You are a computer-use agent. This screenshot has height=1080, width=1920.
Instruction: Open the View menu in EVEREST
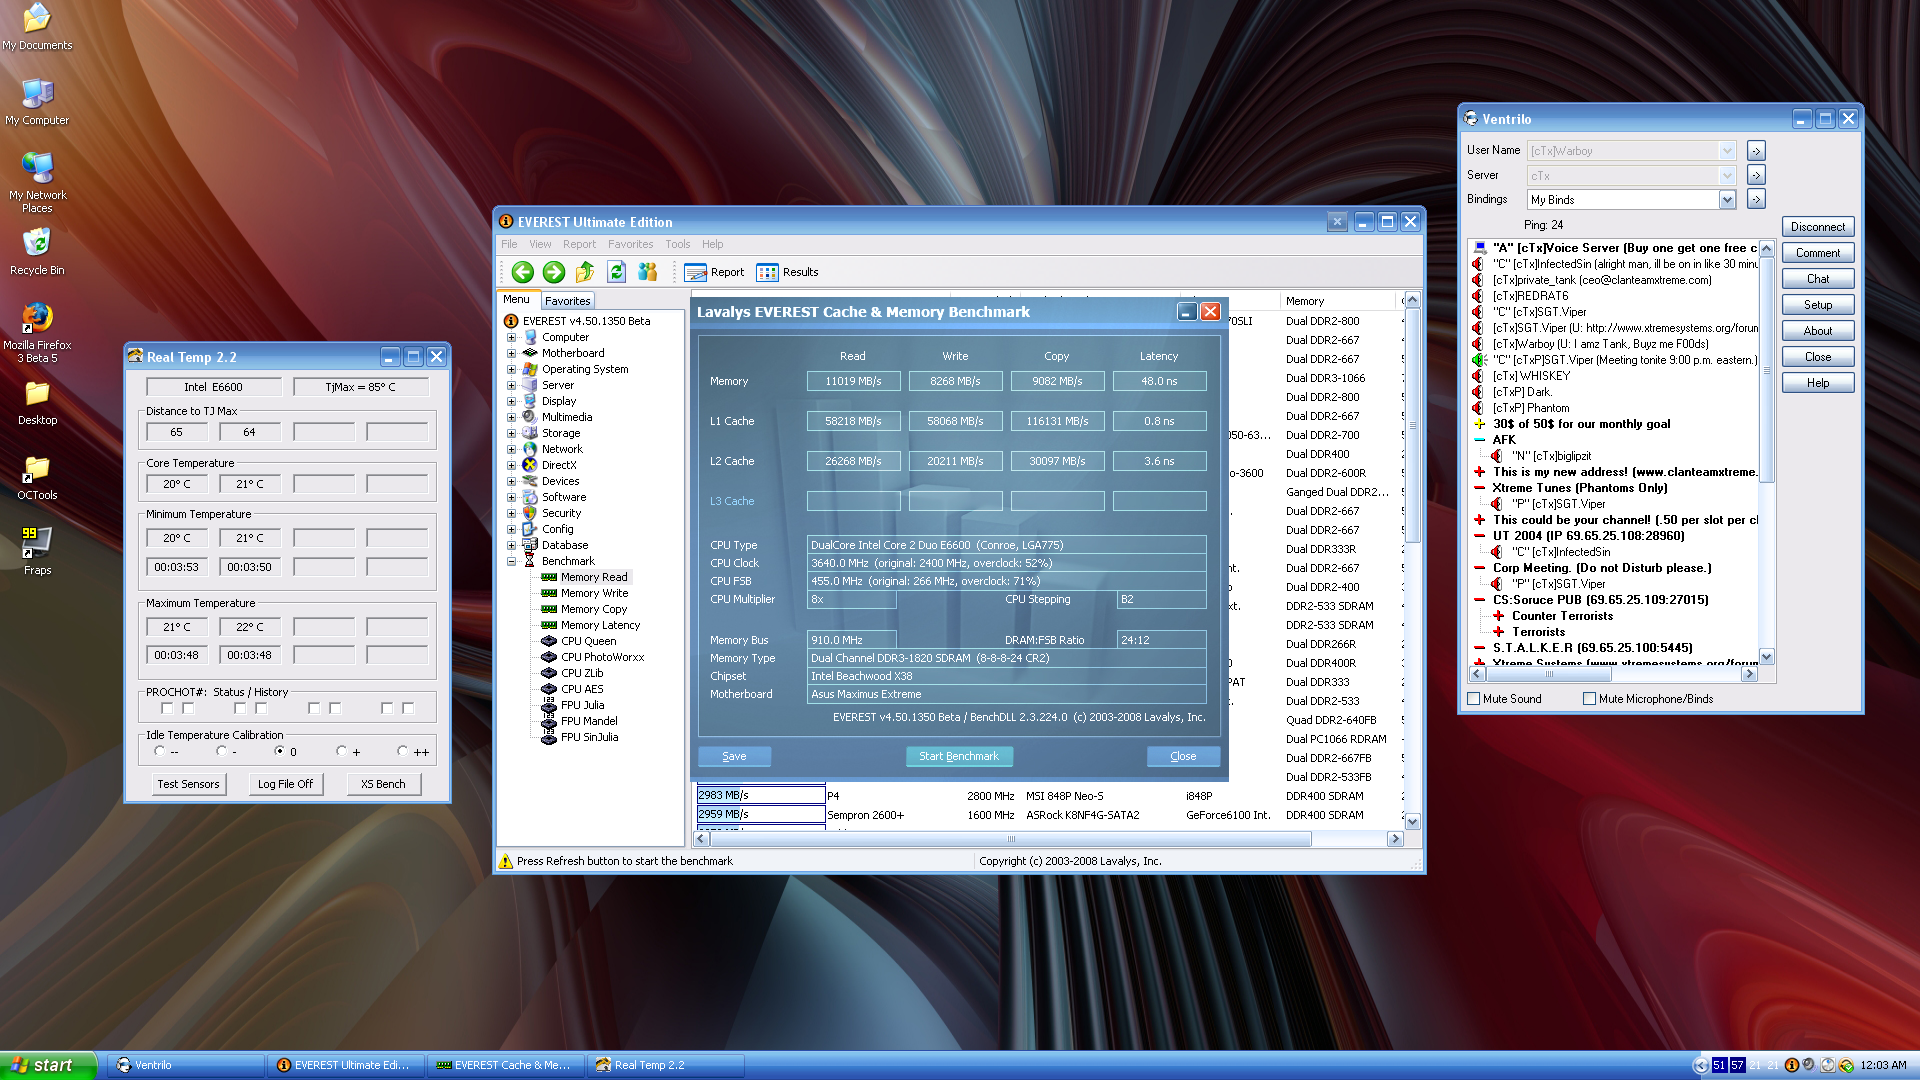click(540, 244)
